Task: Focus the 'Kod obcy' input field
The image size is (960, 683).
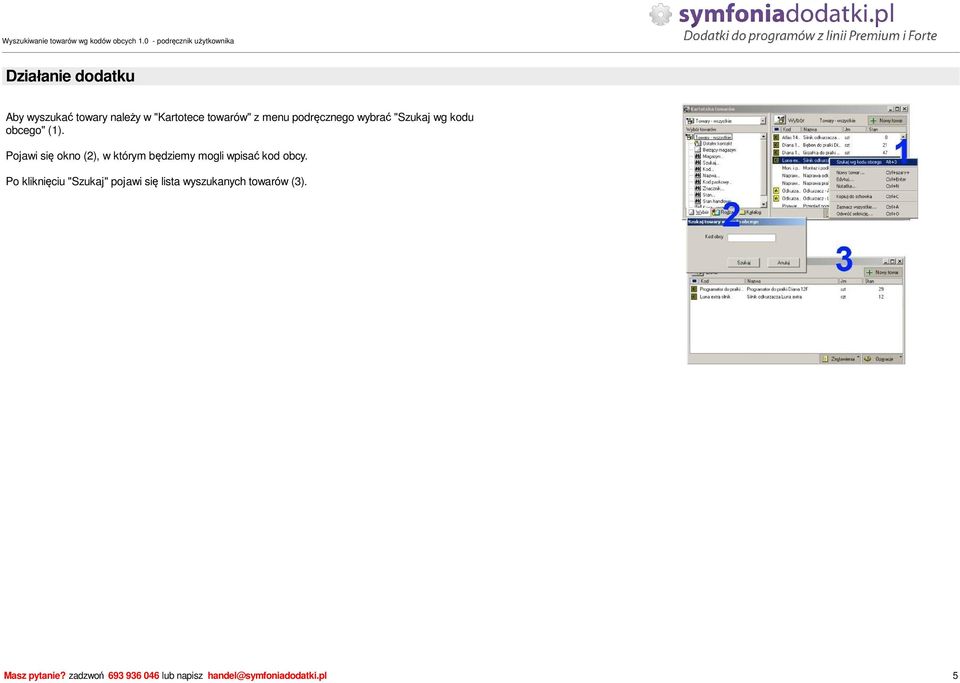Action: pyautogui.click(x=751, y=237)
